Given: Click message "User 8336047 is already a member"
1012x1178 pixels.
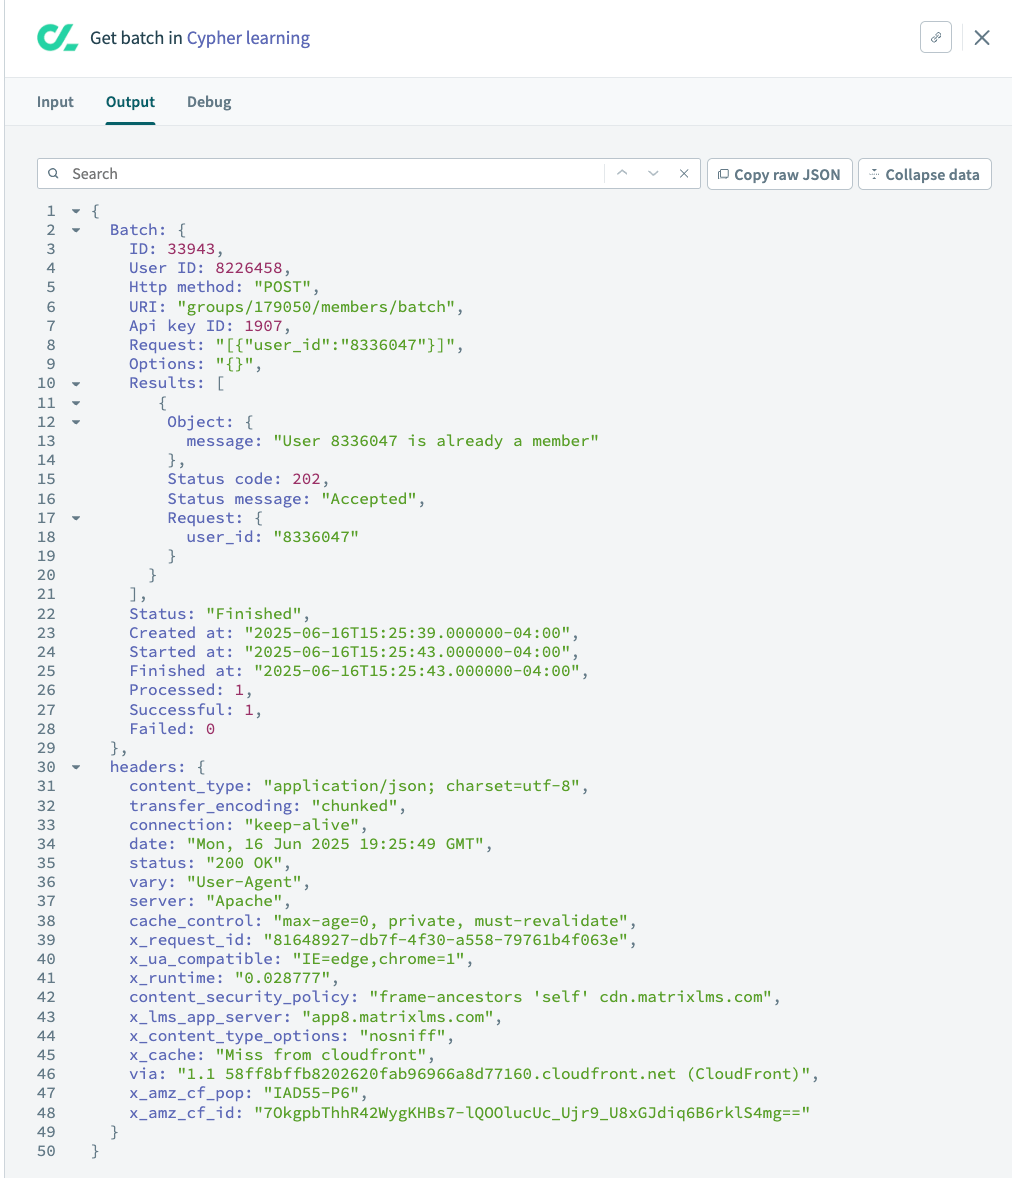Looking at the screenshot, I should 436,441.
